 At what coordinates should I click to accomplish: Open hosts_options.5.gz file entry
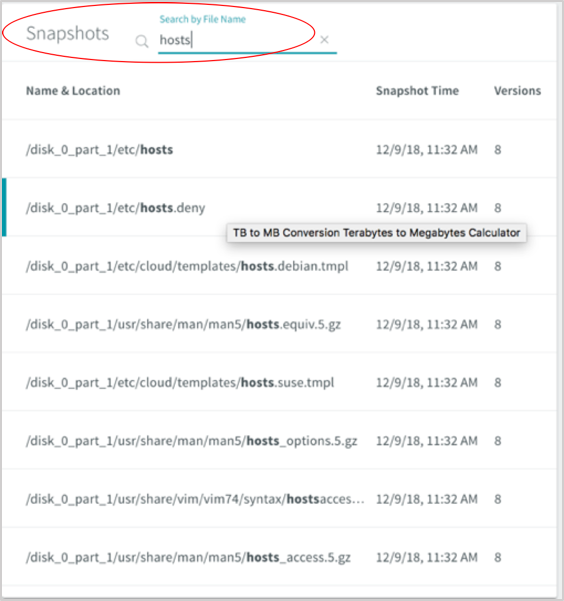[279, 440]
